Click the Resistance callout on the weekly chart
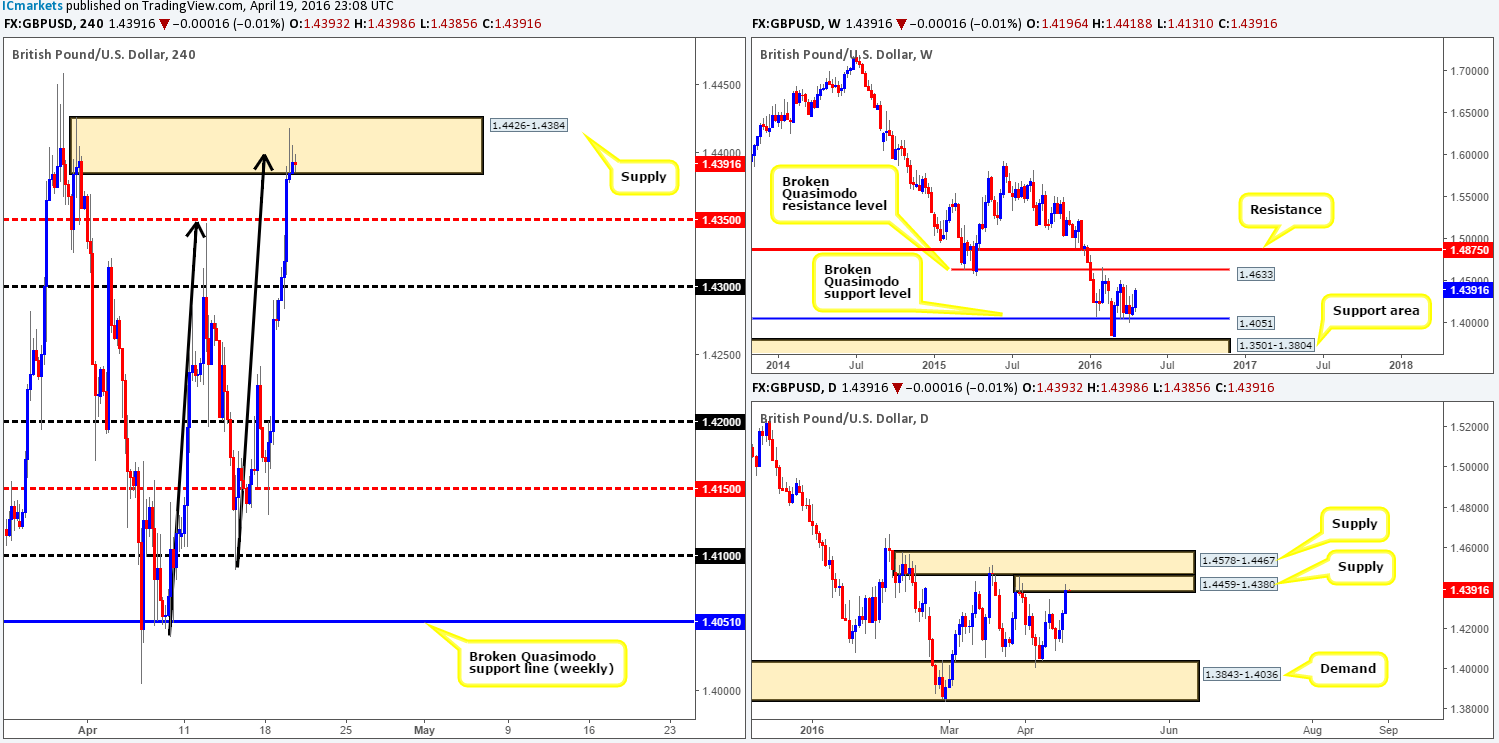The image size is (1499, 743). 1284,210
